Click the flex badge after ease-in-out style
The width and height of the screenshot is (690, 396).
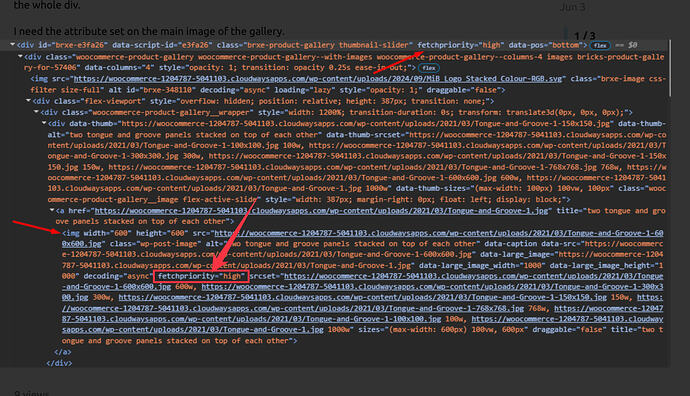click(x=429, y=68)
